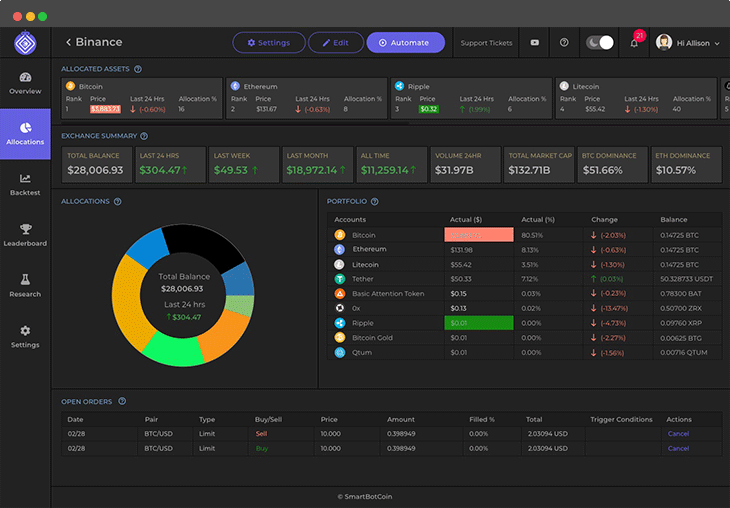
Task: Click the Trigger Conditions column header
Action: (x=621, y=420)
